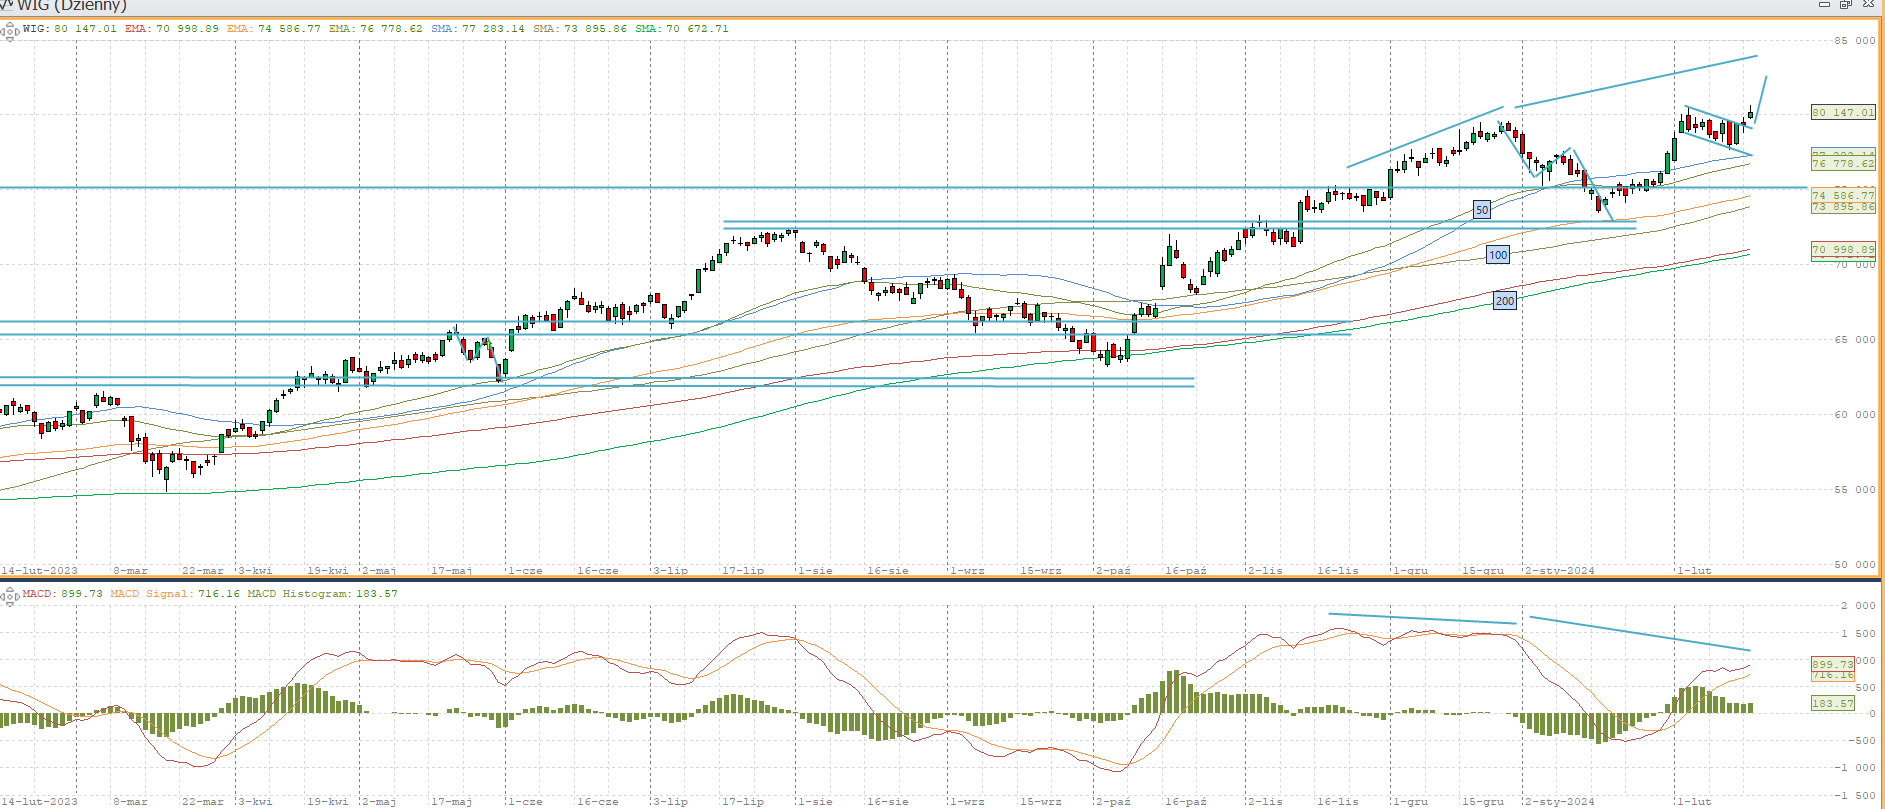The height and width of the screenshot is (809, 1885).
Task: Select the blue "100" moving average marker
Action: point(1497,255)
